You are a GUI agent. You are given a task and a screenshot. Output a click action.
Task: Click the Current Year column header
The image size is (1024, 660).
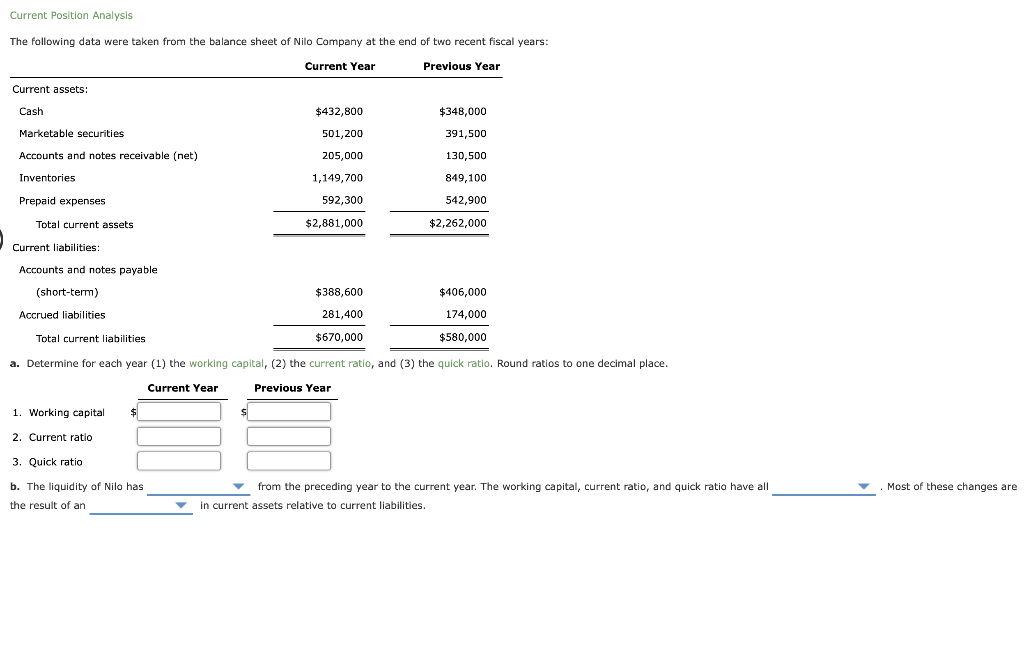tap(340, 65)
